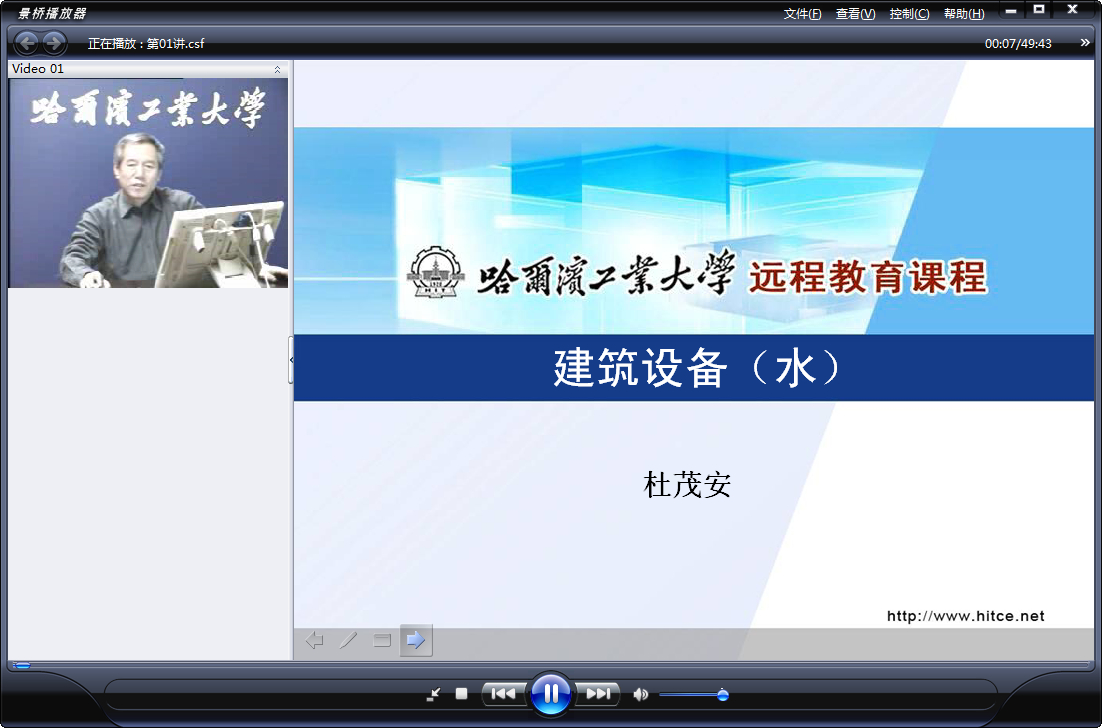
Task: Click the 杜茂安 lecturer name
Action: click(x=687, y=485)
